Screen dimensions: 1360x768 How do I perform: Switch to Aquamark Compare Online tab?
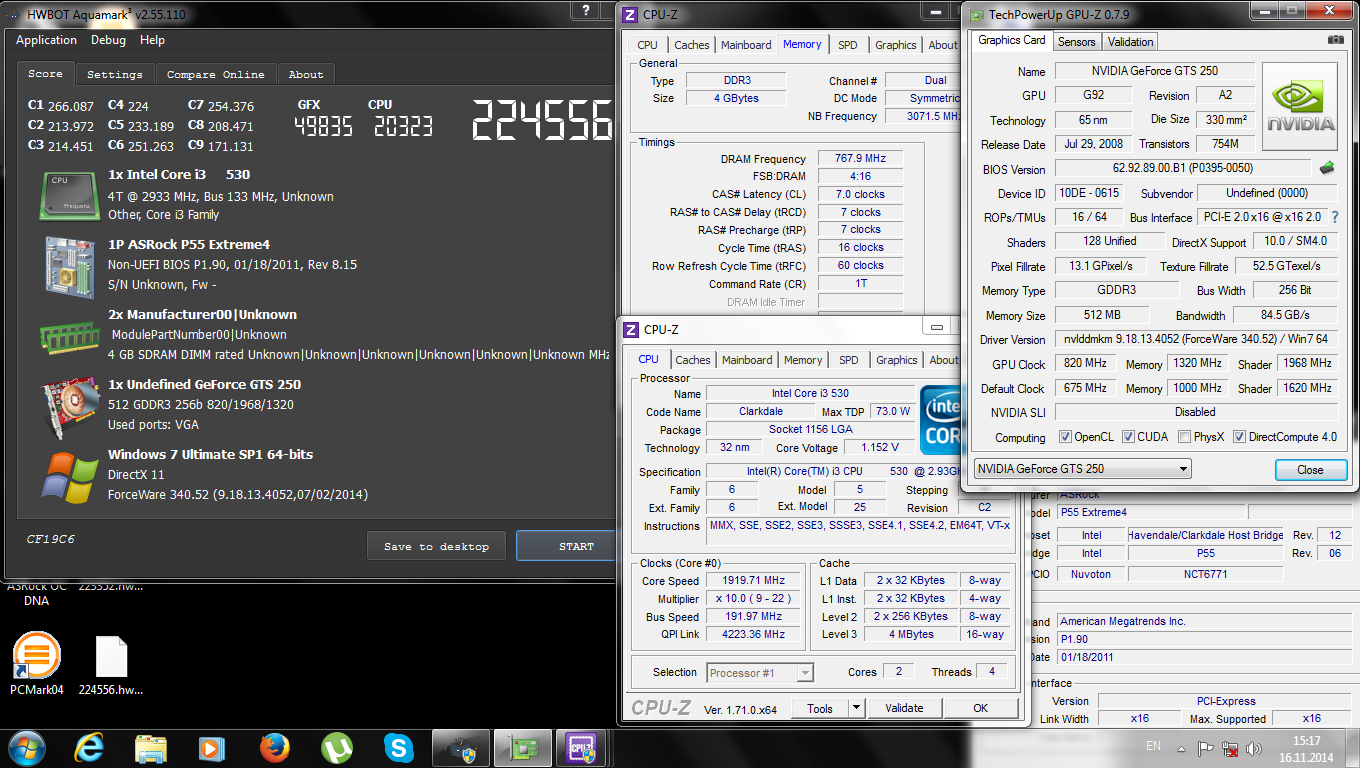tap(215, 74)
